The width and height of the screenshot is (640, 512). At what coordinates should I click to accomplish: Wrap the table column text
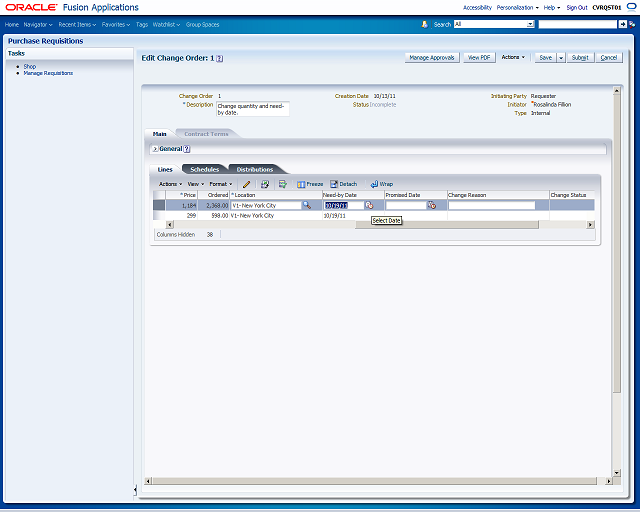coord(382,184)
